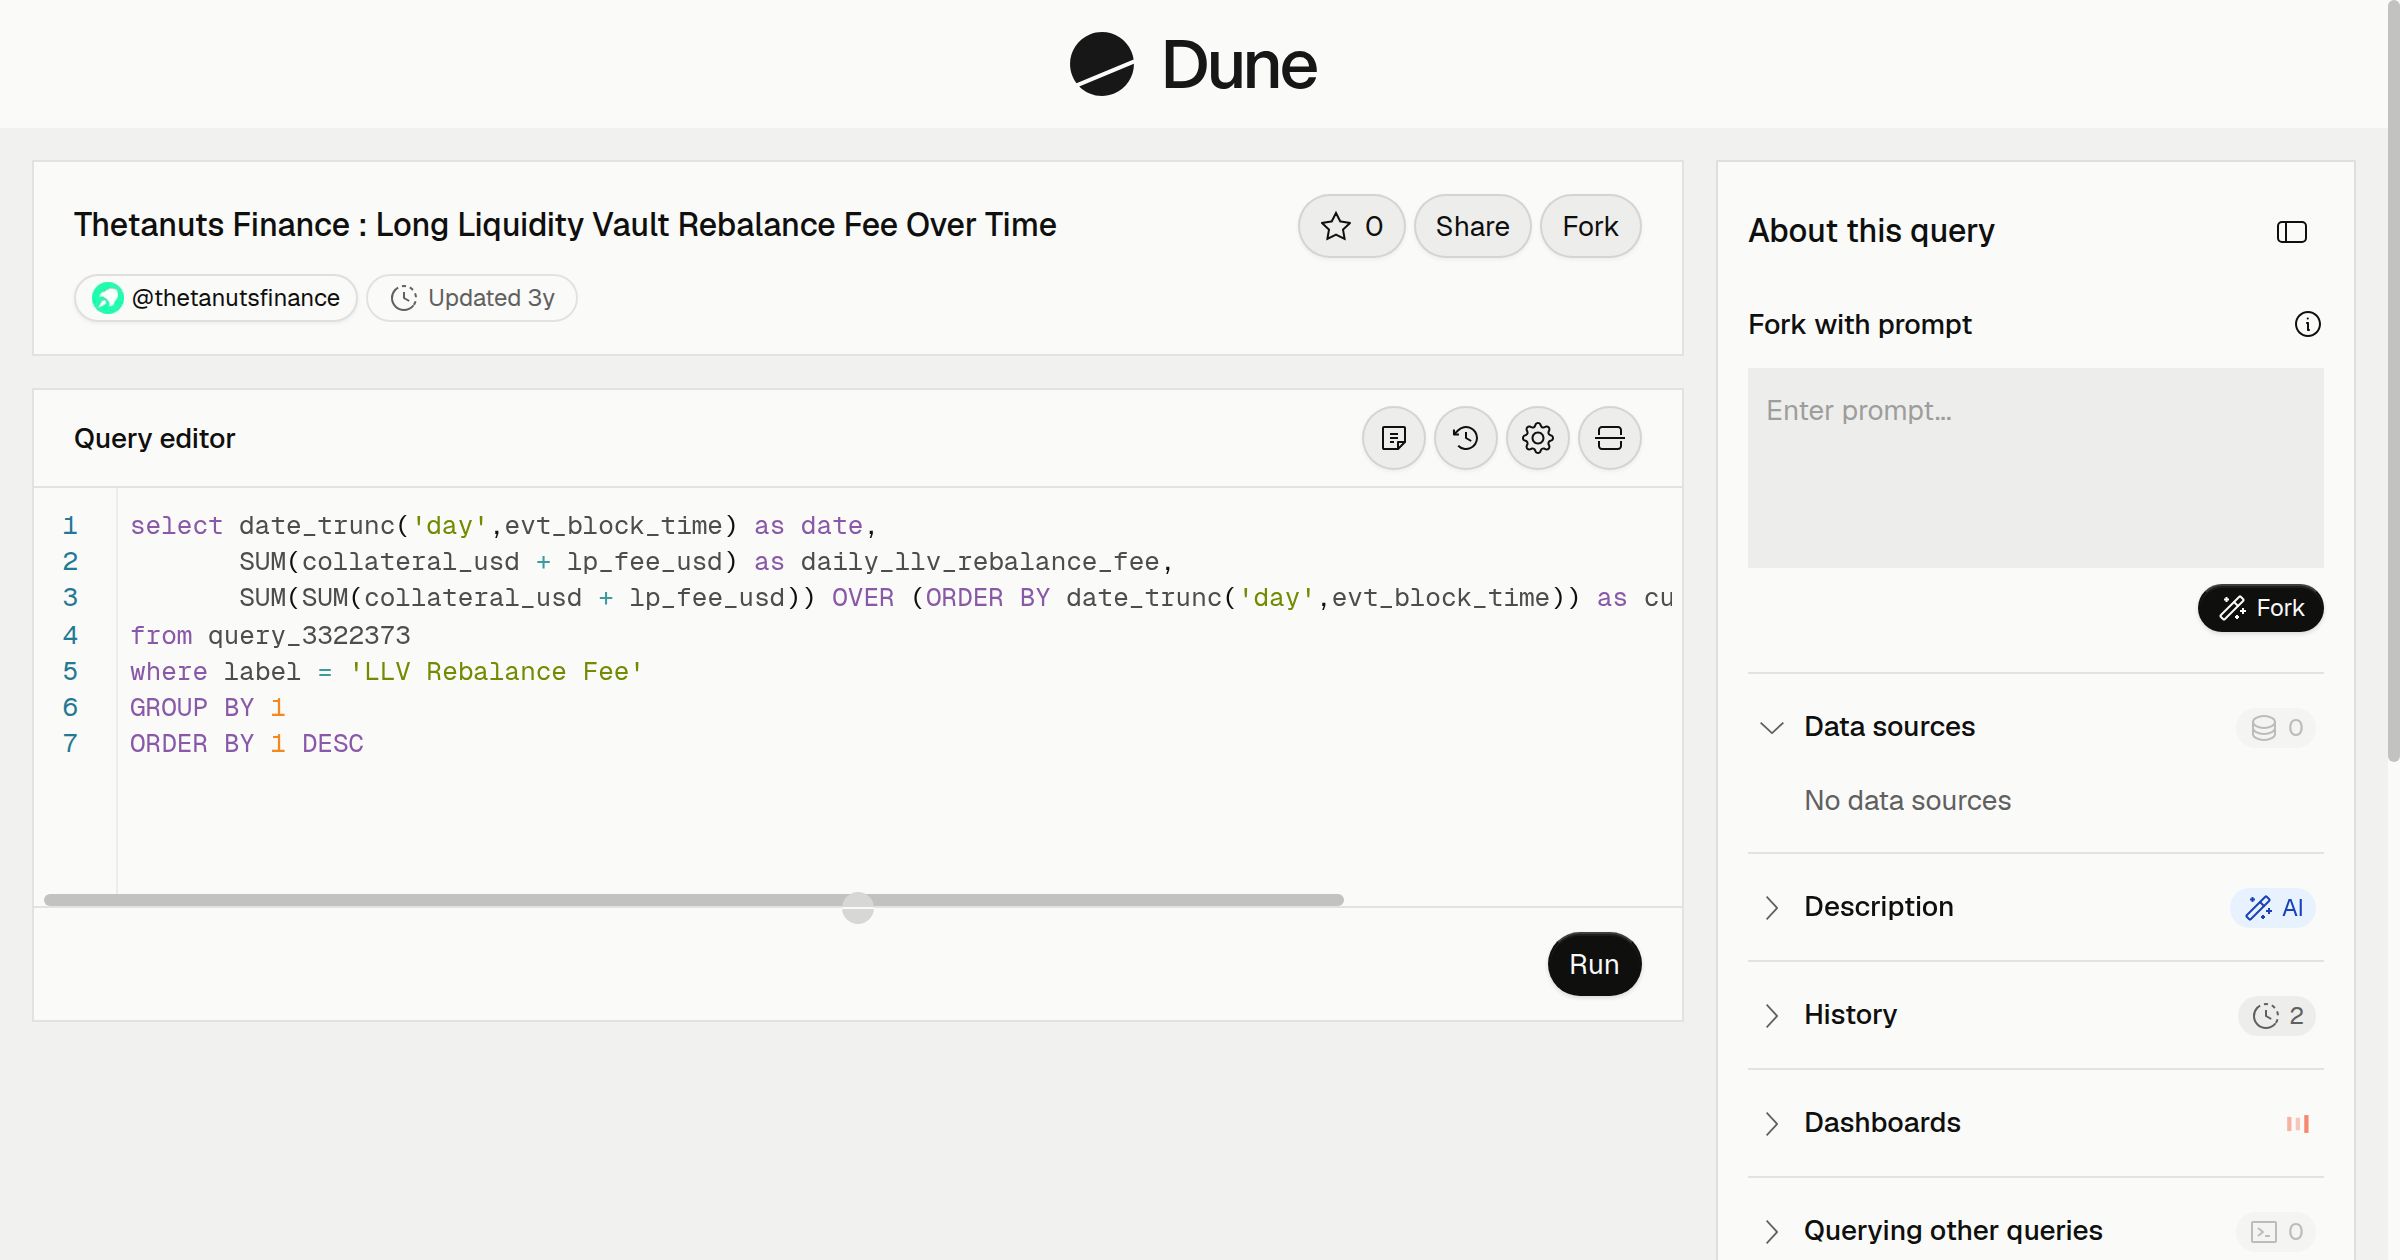Viewport: 2400px width, 1260px height.
Task: Click the Share button
Action: point(1472,226)
